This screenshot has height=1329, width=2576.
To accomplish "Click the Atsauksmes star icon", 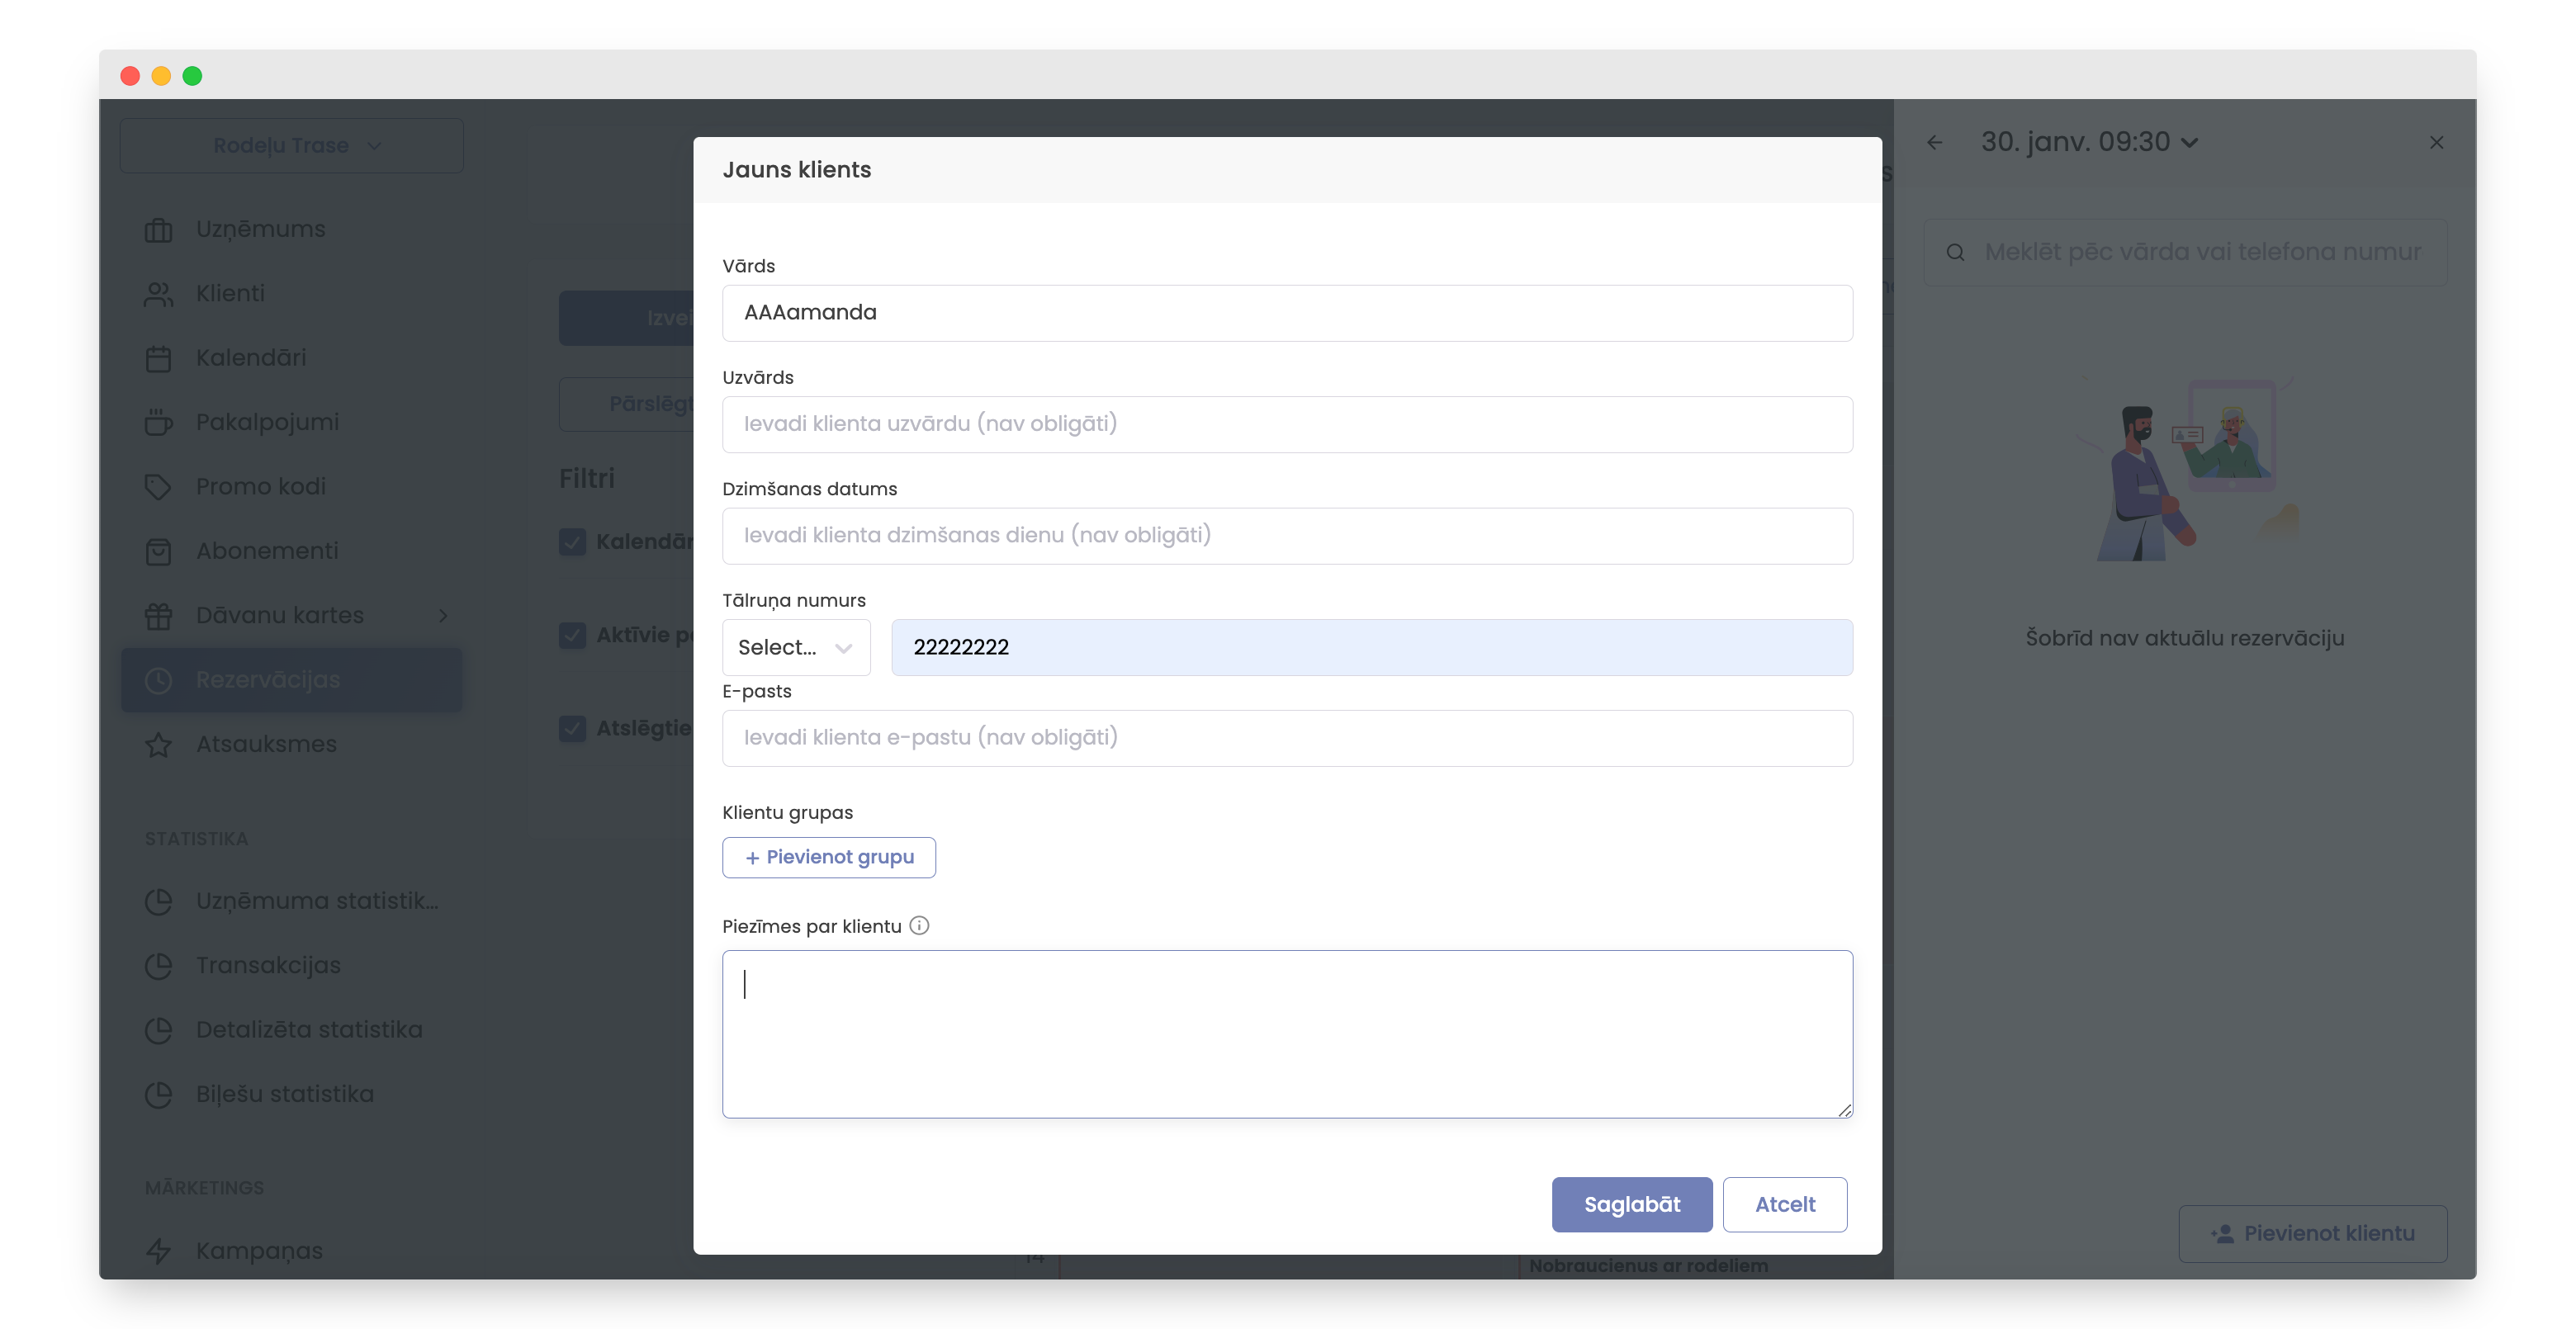I will coord(158,745).
